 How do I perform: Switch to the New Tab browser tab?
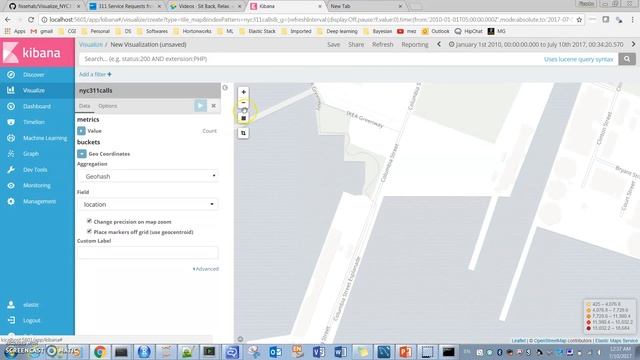pos(363,6)
